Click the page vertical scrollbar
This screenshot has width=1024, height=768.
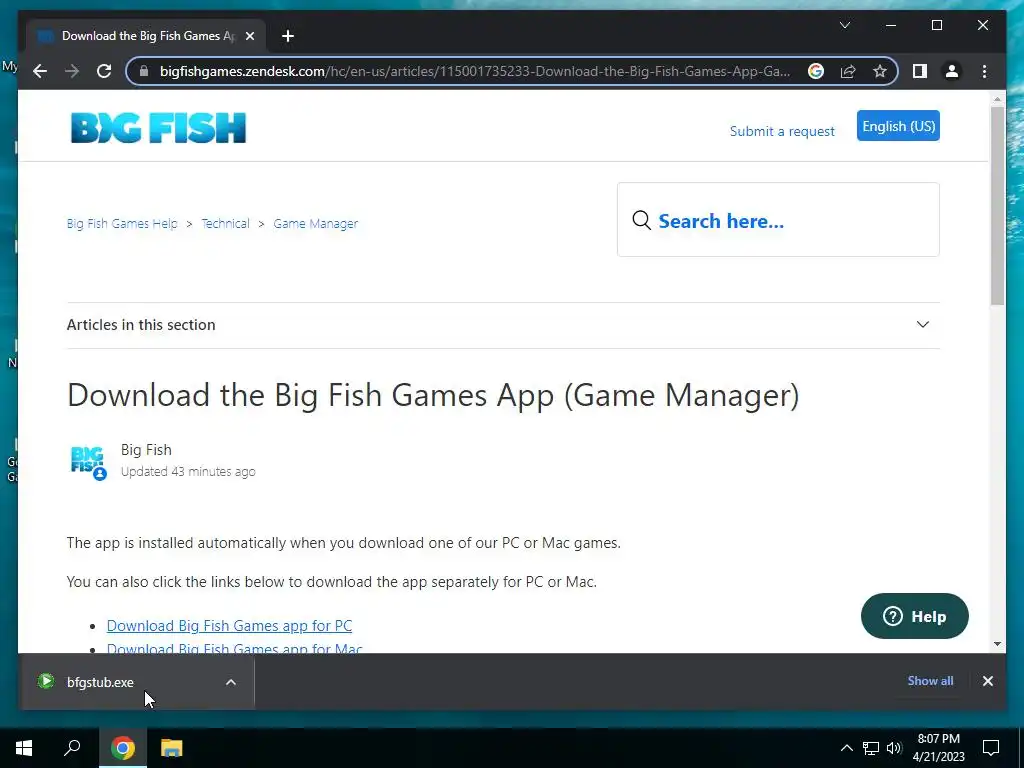[x=997, y=204]
